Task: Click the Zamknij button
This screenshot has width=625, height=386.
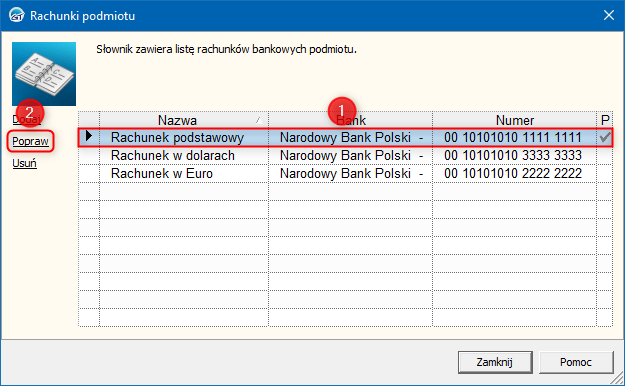Action: pos(495,362)
